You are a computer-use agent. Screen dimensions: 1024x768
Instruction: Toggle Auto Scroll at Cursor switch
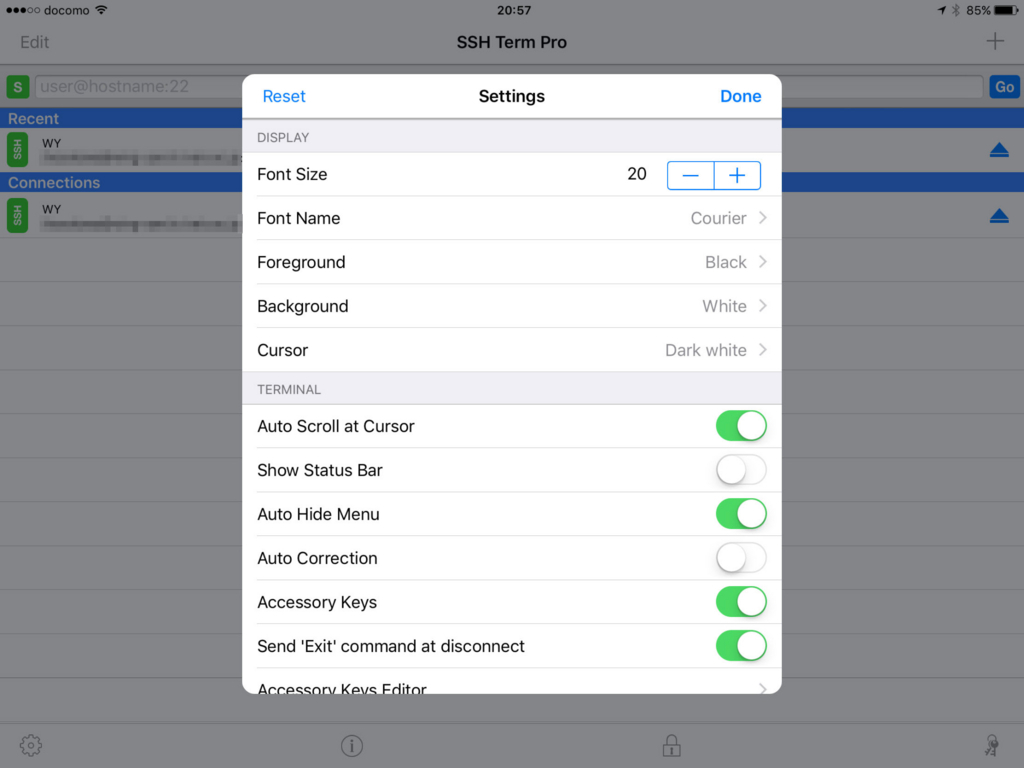(741, 426)
